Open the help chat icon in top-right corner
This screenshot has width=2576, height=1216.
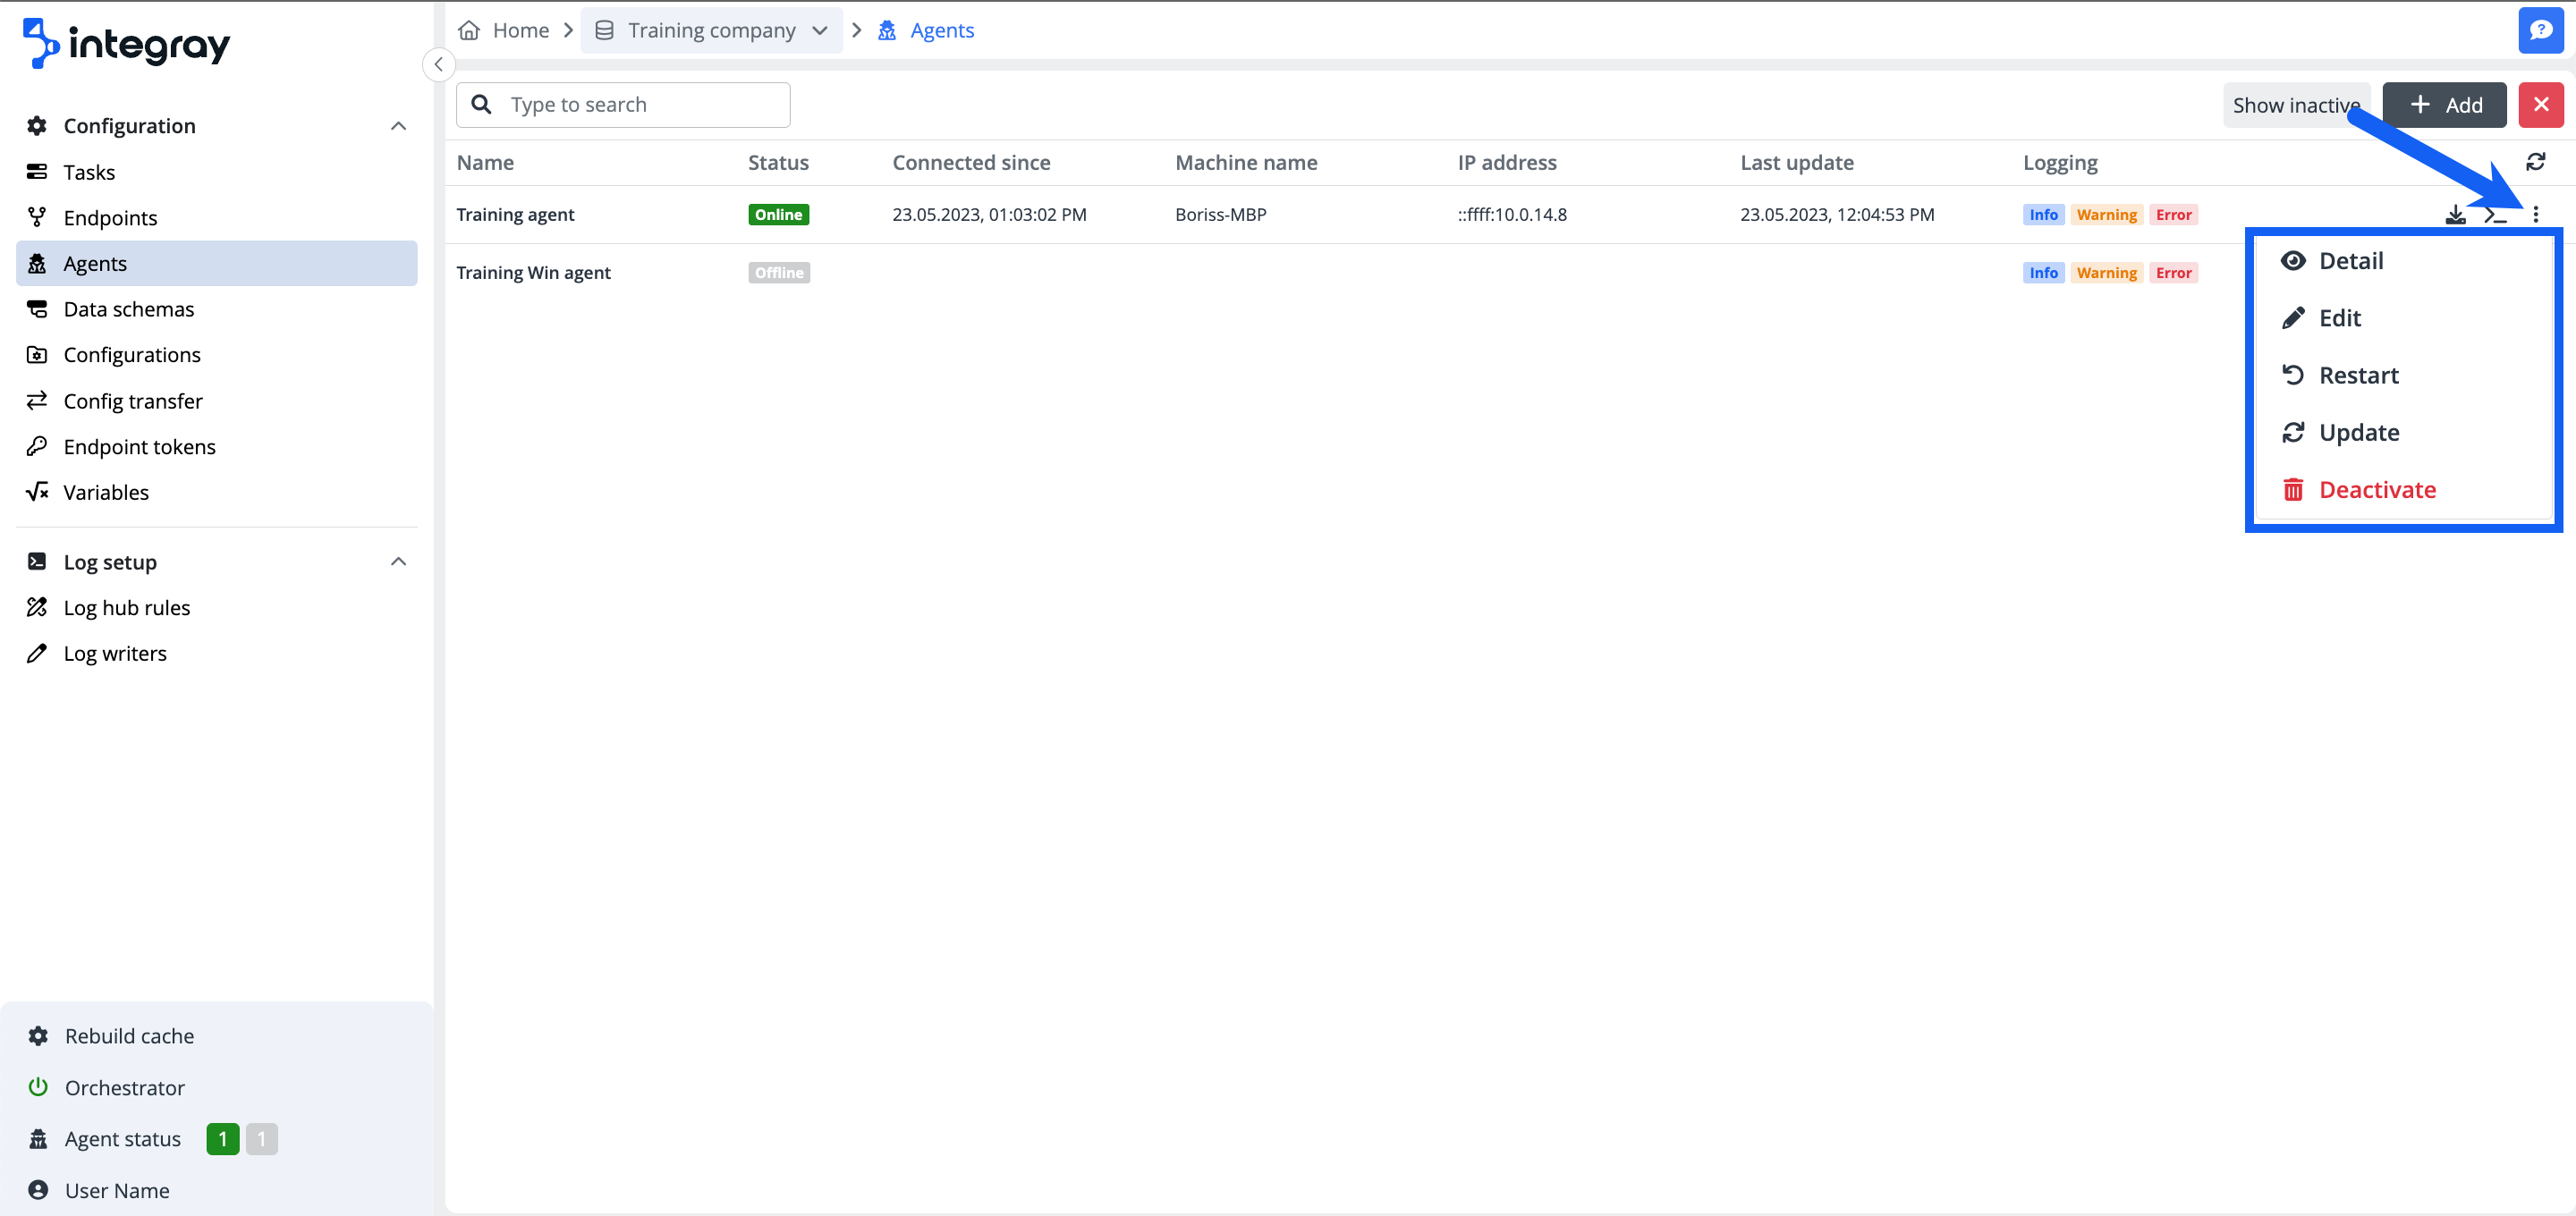[x=2540, y=30]
